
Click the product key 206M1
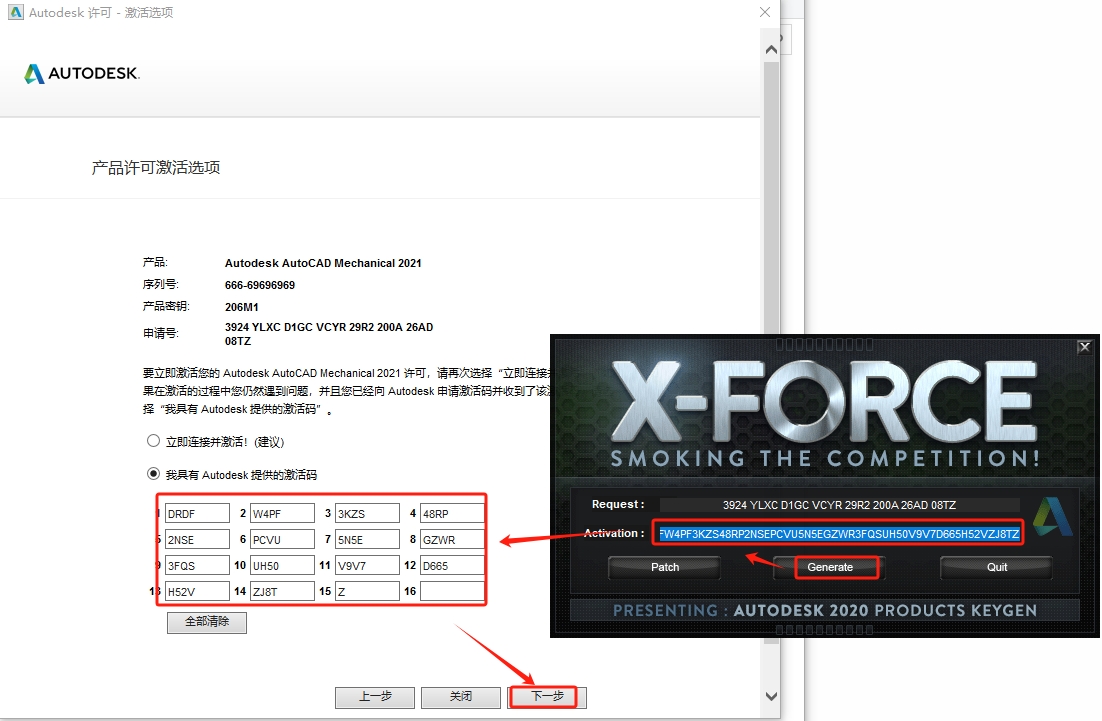click(242, 307)
